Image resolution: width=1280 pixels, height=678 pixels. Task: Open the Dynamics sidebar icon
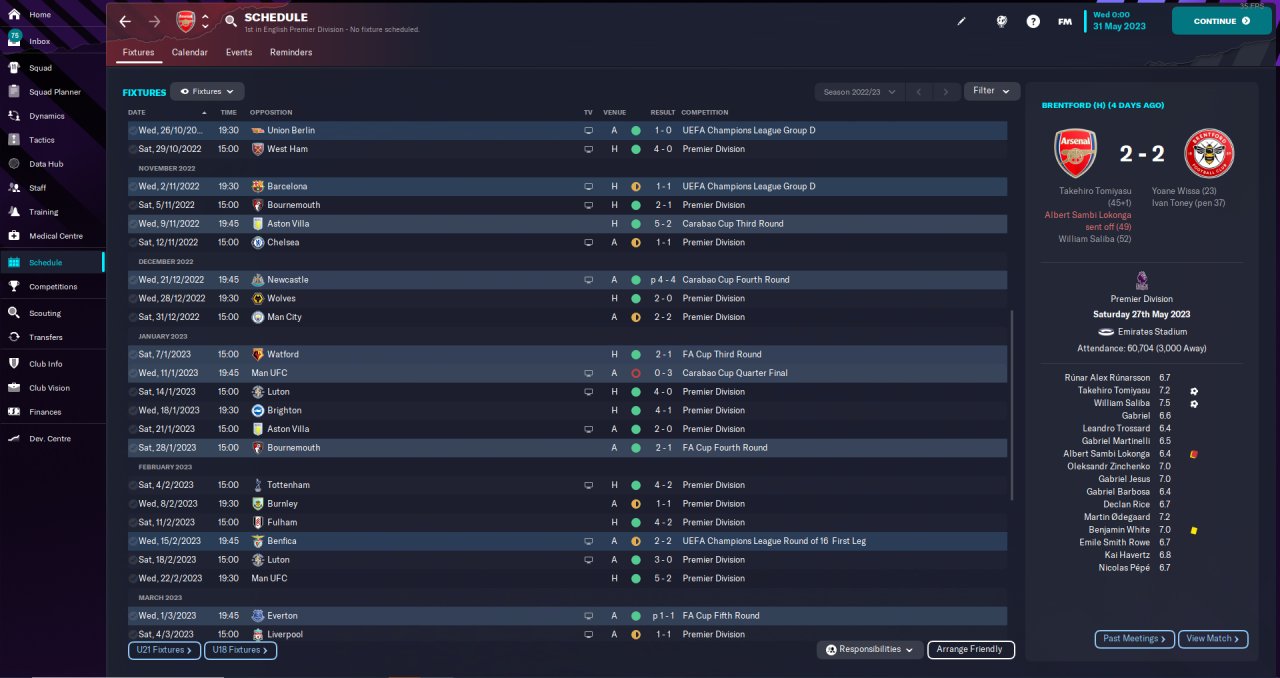(x=14, y=116)
